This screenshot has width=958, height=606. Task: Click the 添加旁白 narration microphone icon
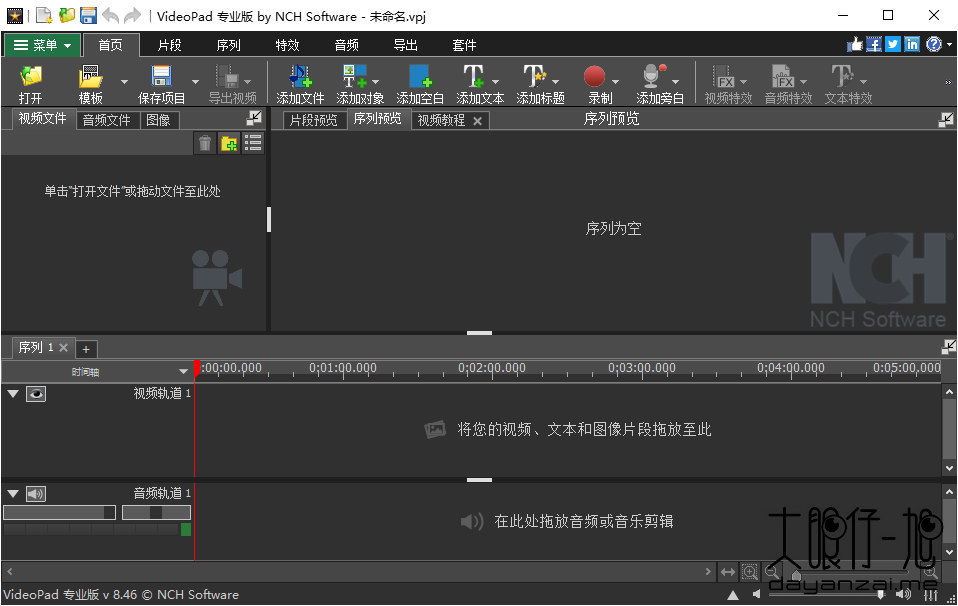pos(654,76)
